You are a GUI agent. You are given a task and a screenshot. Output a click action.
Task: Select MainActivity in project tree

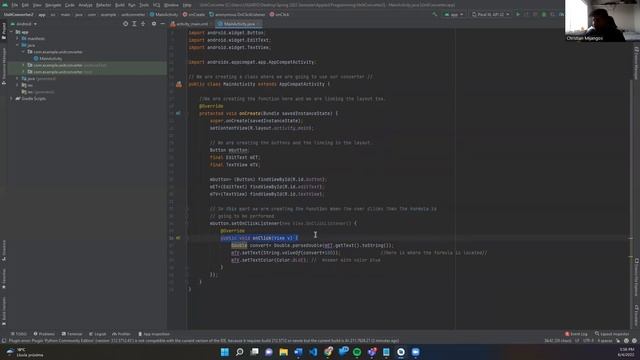[48, 59]
